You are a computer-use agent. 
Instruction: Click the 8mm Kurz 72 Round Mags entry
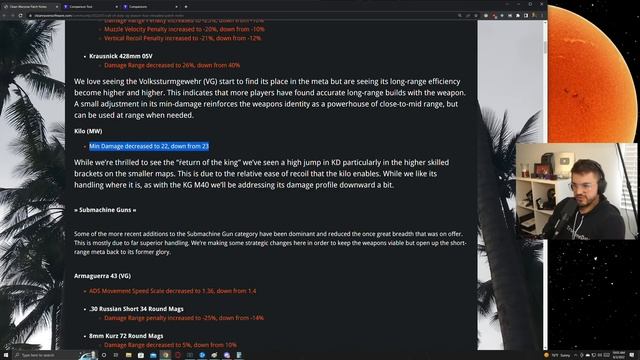pyautogui.click(x=126, y=336)
